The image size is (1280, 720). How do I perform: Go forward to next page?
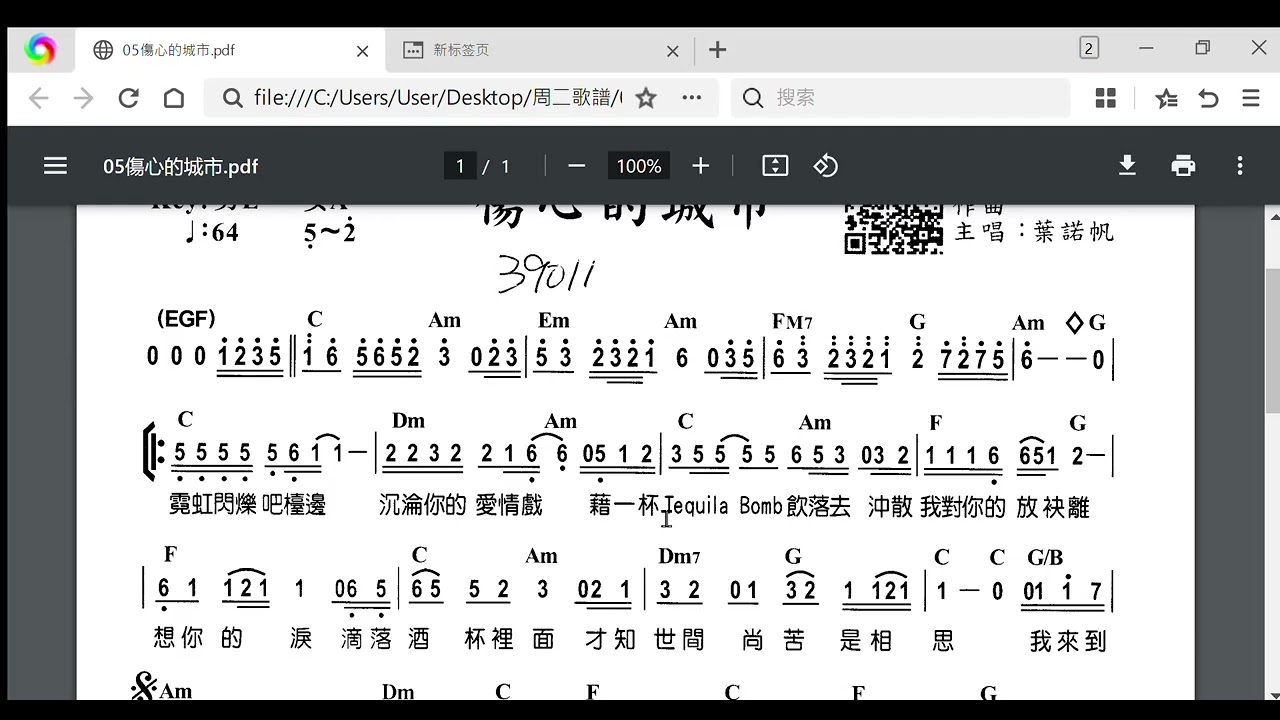83,98
